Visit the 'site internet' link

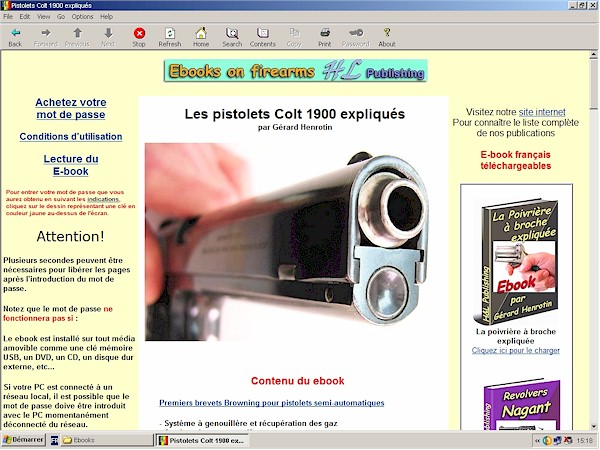pos(542,112)
